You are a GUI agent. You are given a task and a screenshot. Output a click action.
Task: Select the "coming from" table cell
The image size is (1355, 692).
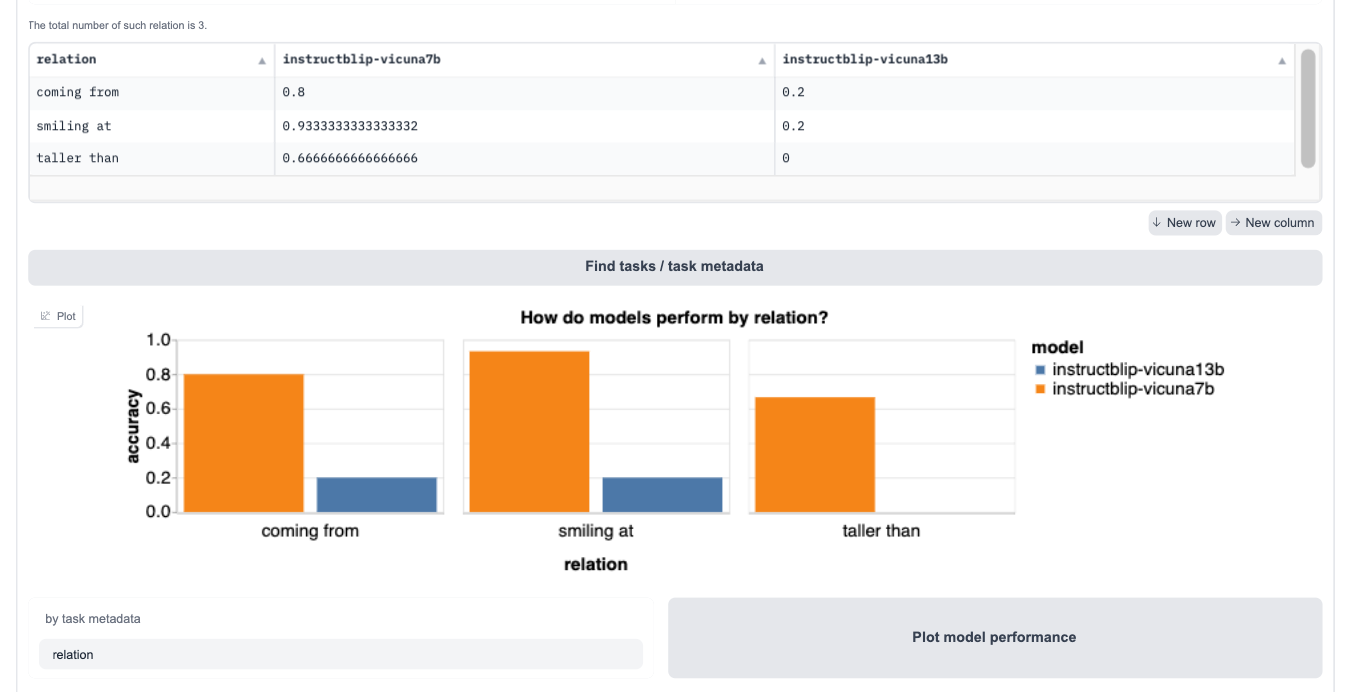coord(78,92)
